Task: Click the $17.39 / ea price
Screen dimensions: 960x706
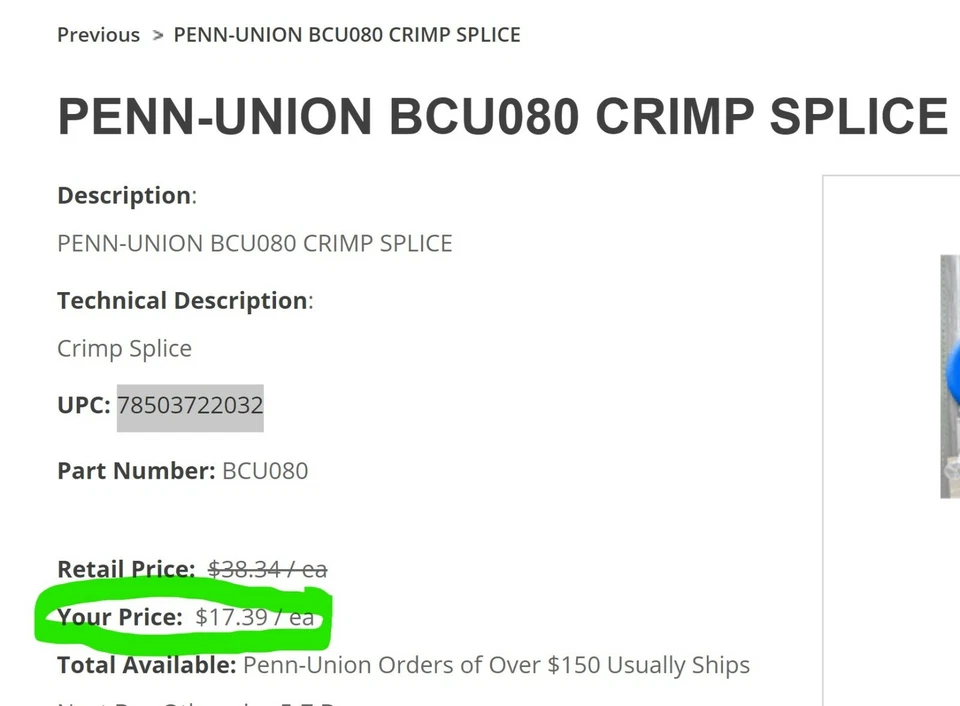Action: click(255, 617)
